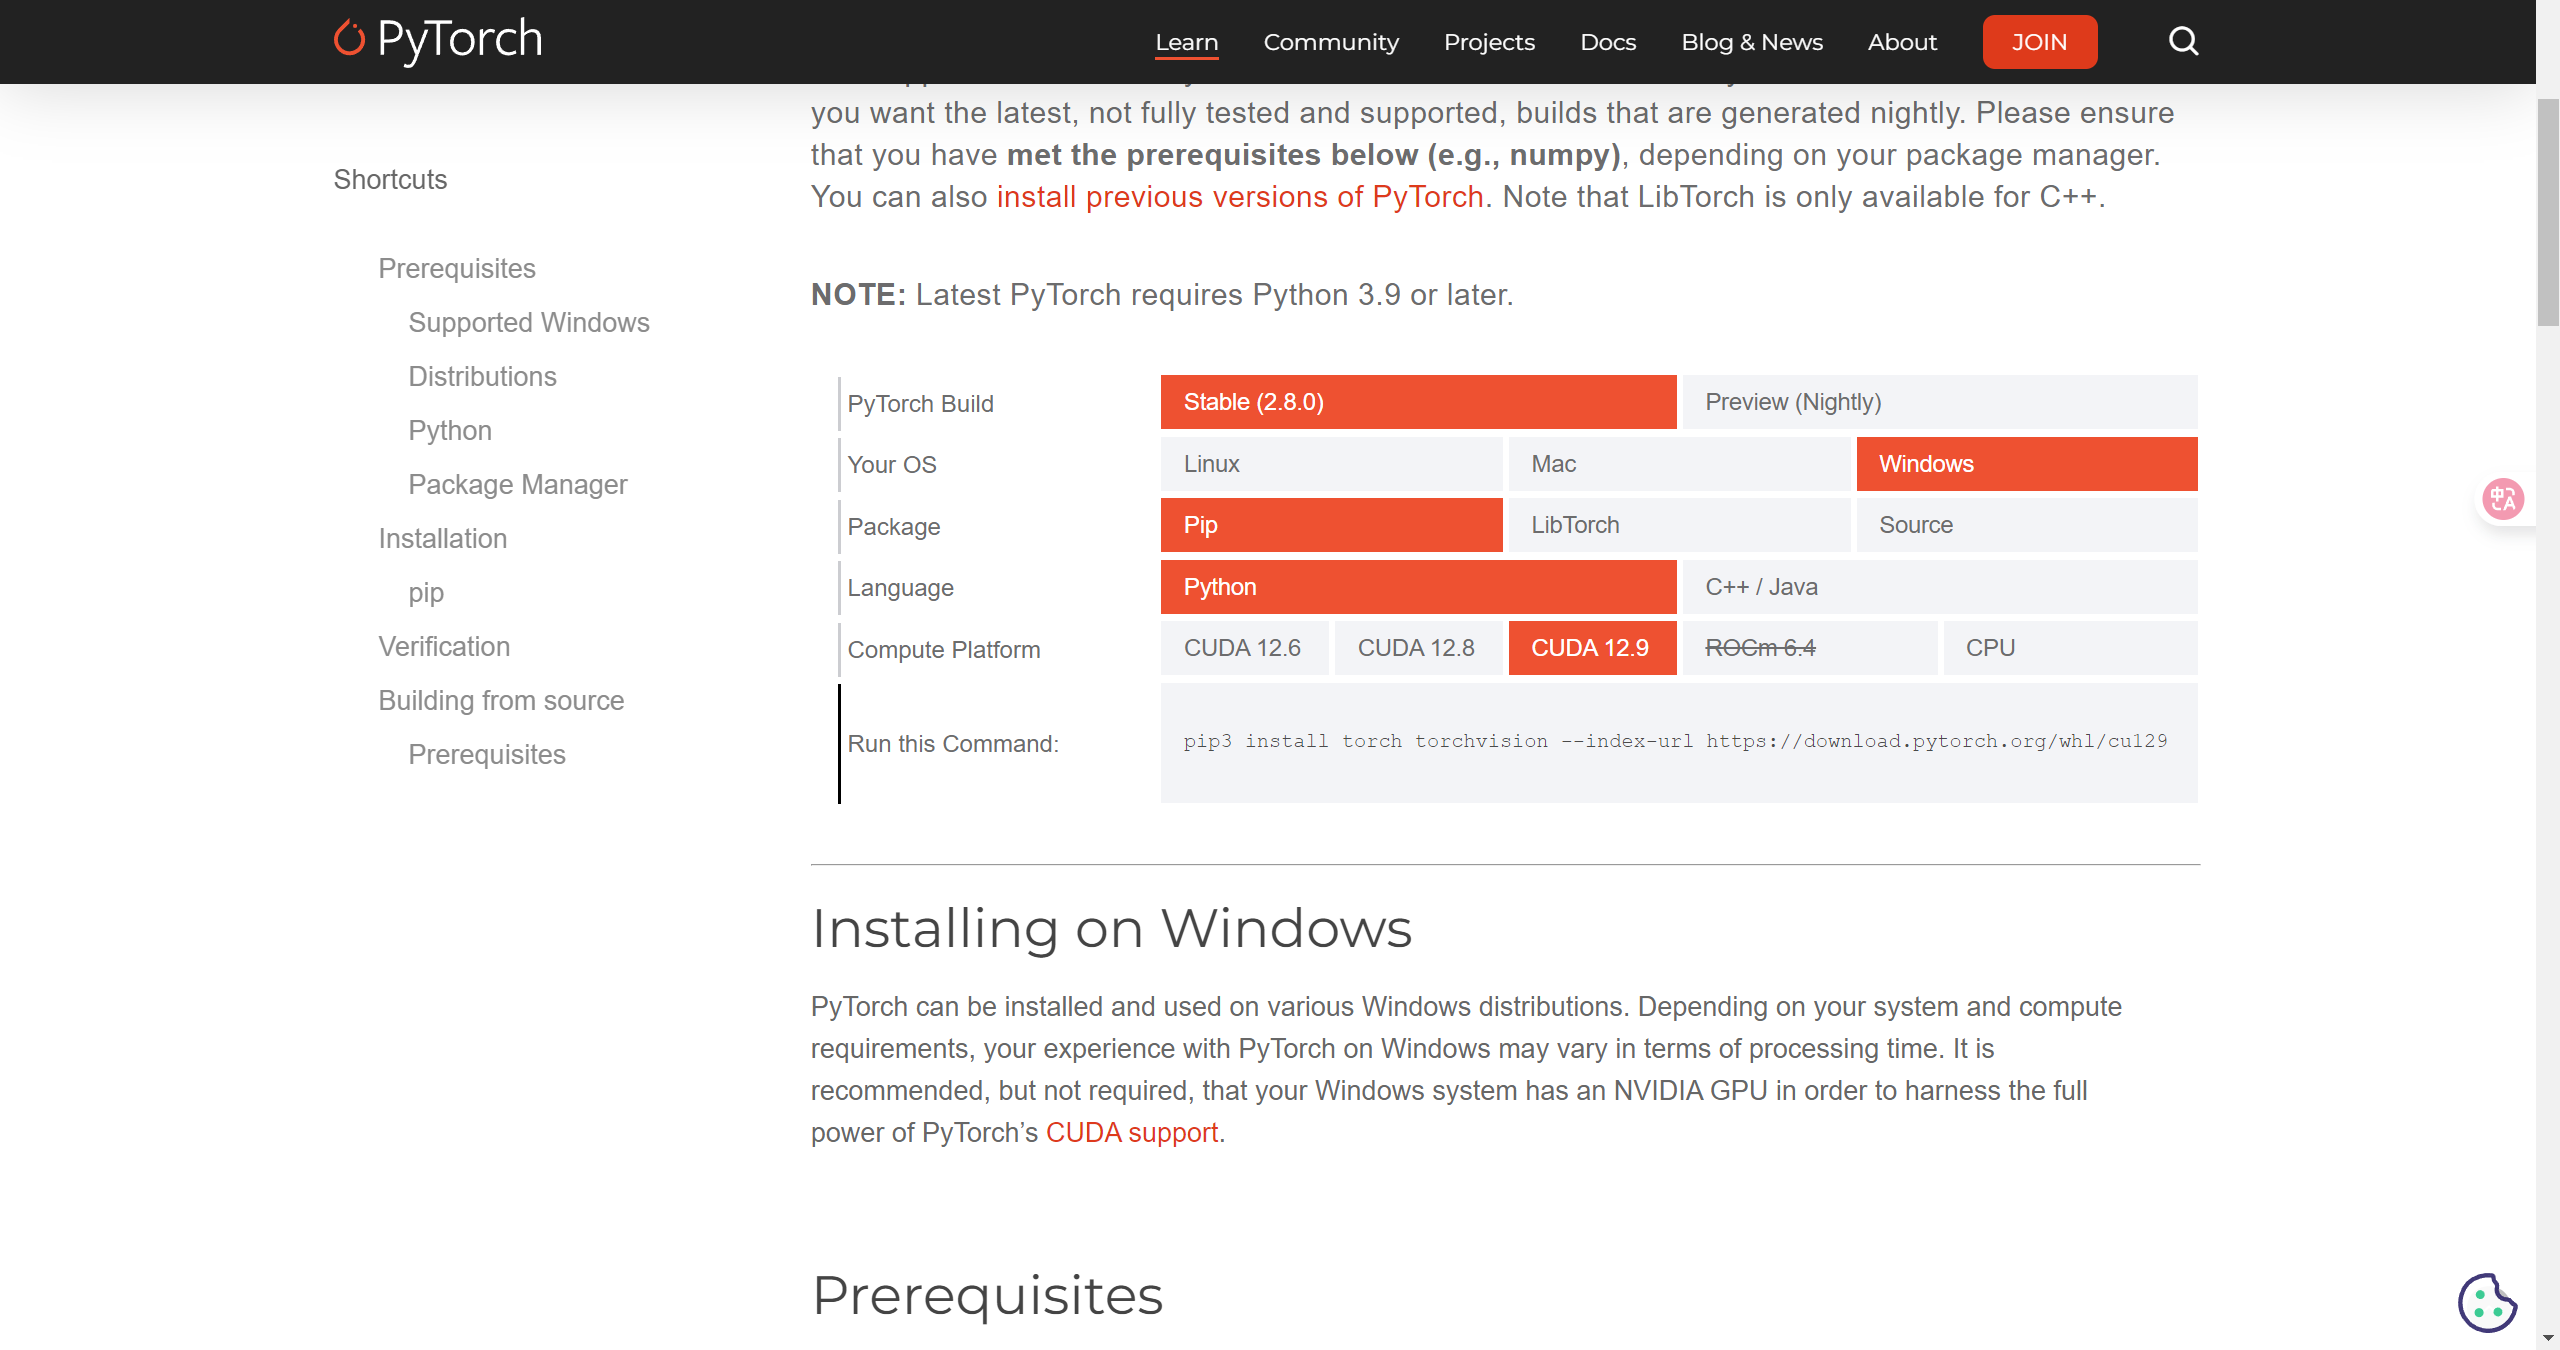Click the translate floating icon

[x=2503, y=498]
